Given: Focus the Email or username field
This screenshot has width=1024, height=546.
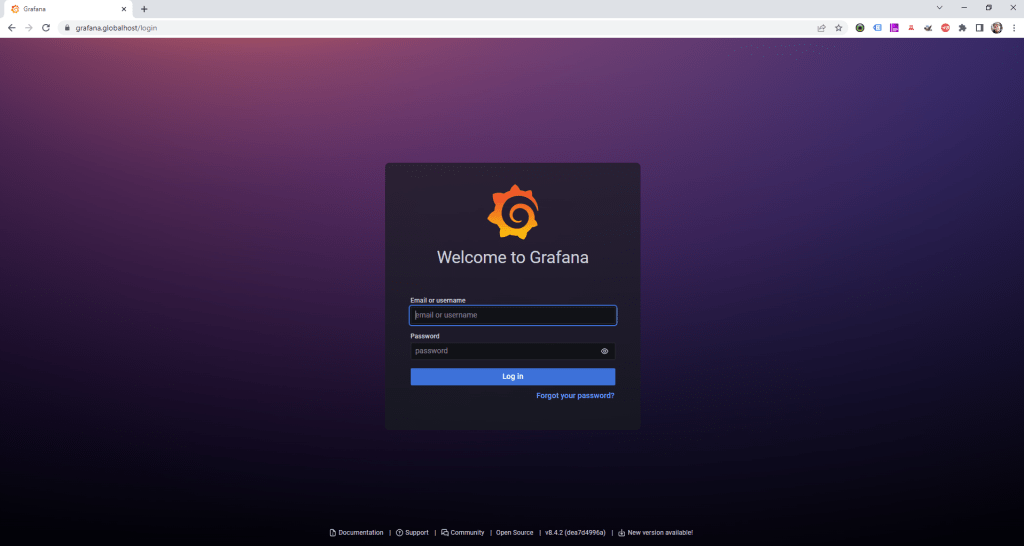Looking at the screenshot, I should tap(513, 315).
